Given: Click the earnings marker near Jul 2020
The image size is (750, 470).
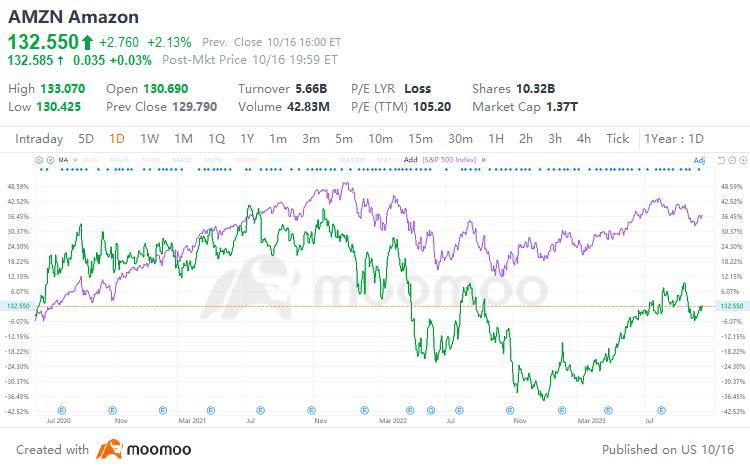Looking at the screenshot, I should (x=62, y=409).
